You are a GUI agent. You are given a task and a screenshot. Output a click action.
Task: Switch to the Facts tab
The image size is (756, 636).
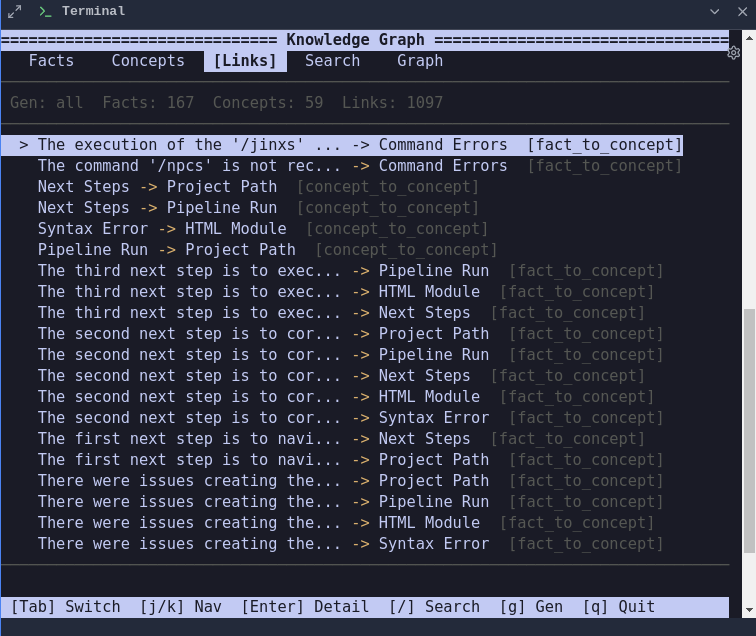[51, 61]
